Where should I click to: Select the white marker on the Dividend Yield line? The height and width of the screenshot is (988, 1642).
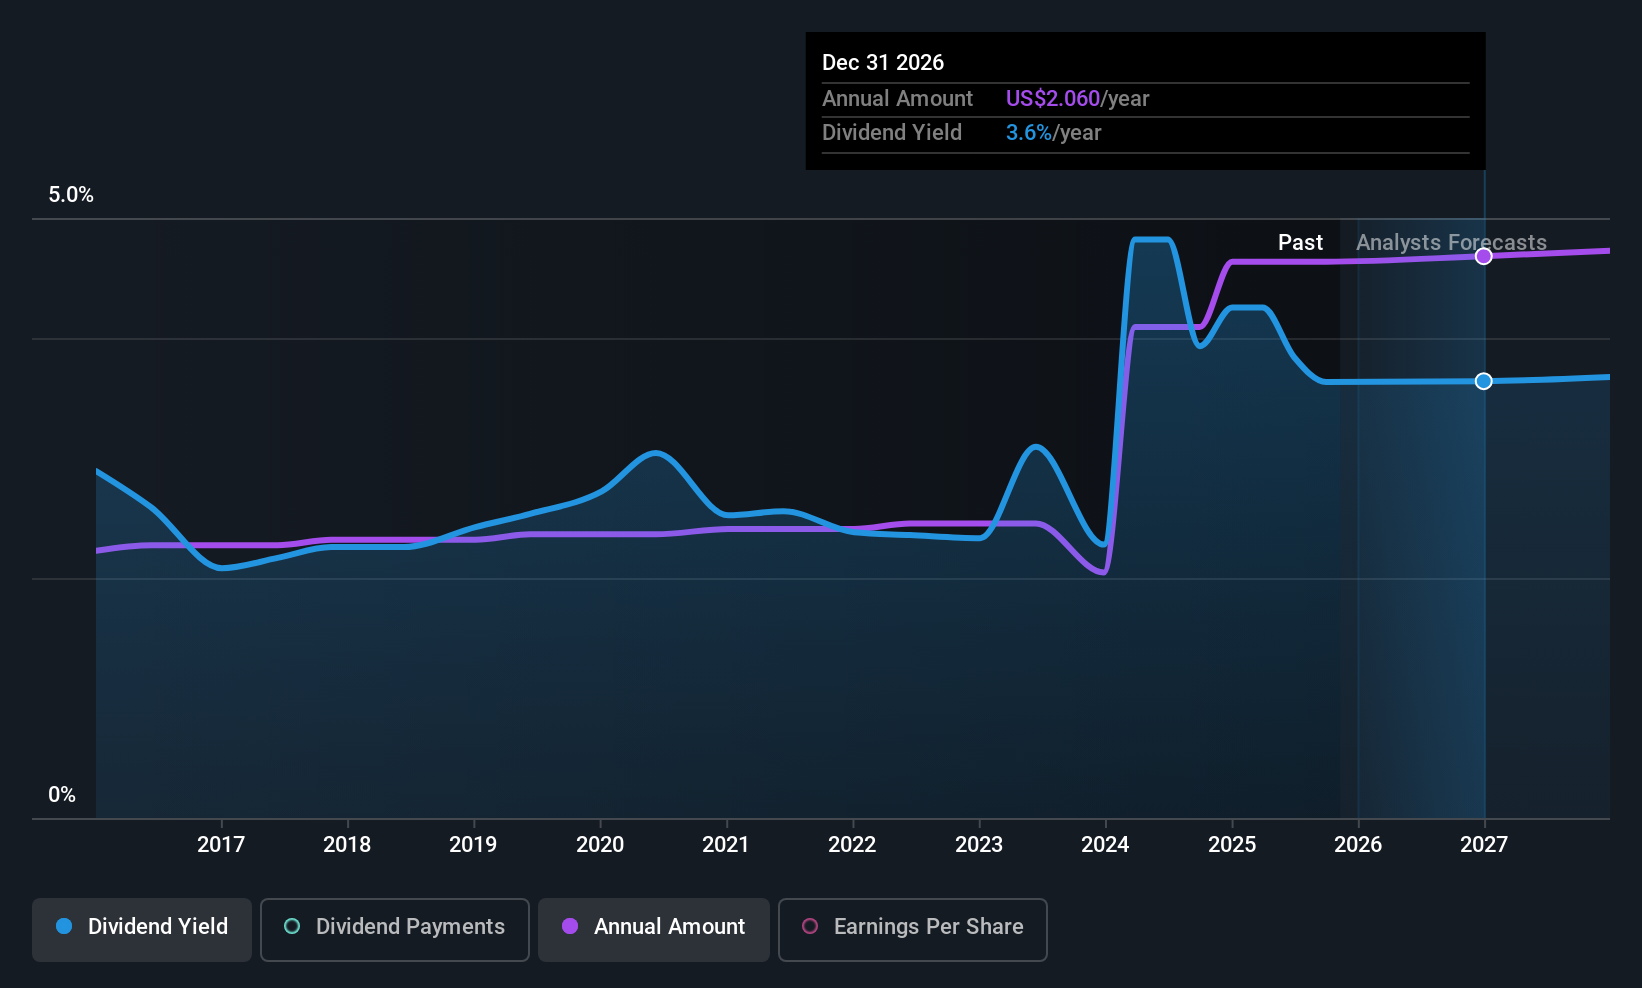click(x=1483, y=381)
